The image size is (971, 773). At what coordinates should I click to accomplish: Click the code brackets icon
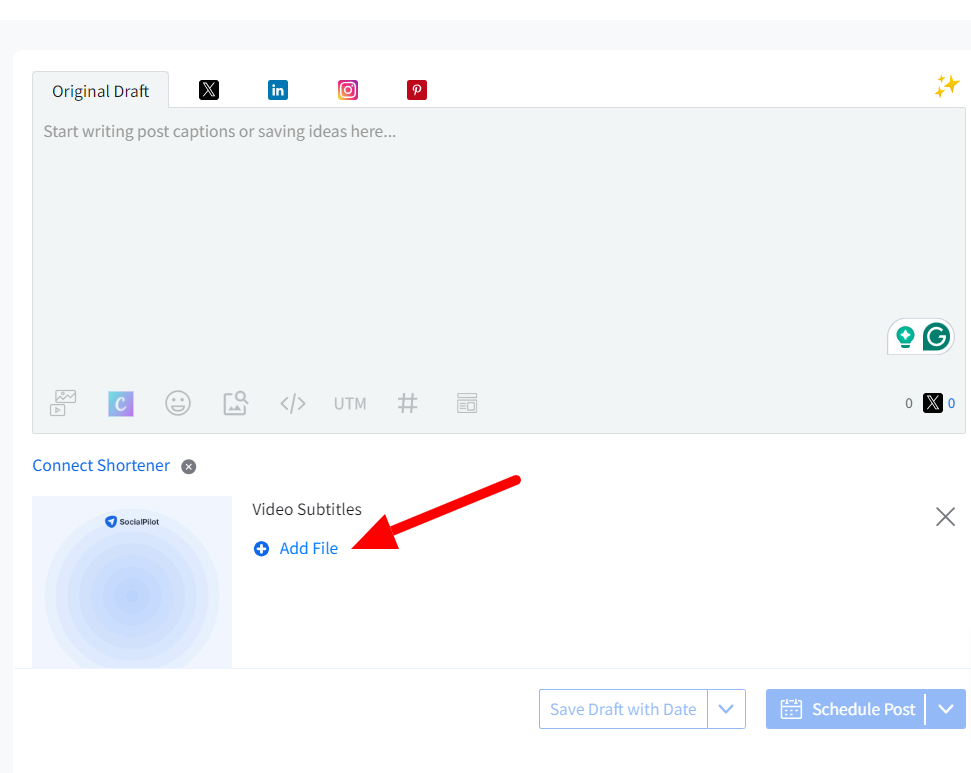(x=292, y=403)
